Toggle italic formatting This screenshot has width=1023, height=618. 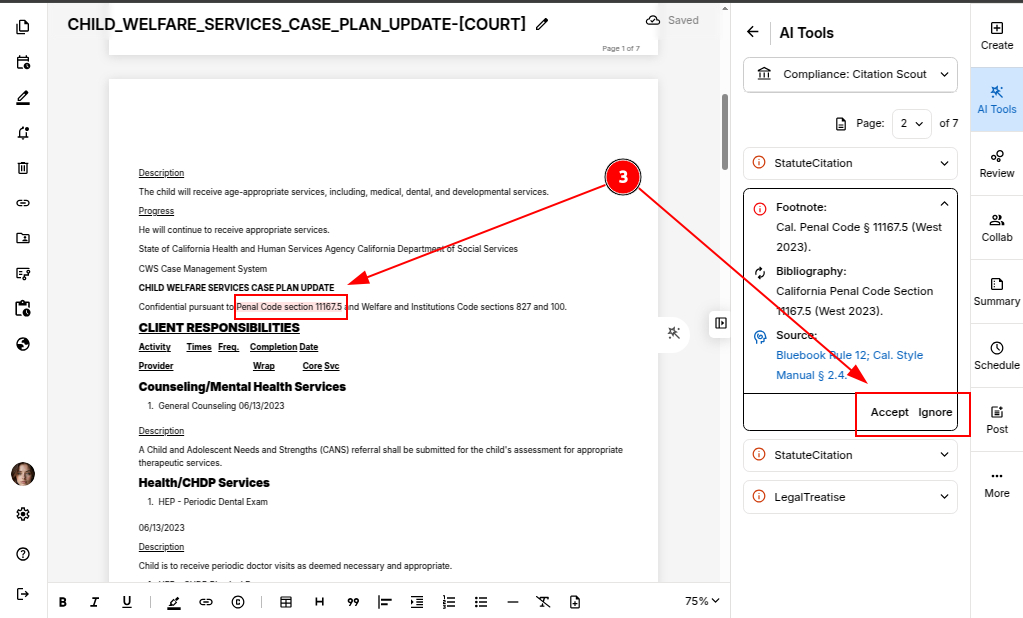(95, 602)
